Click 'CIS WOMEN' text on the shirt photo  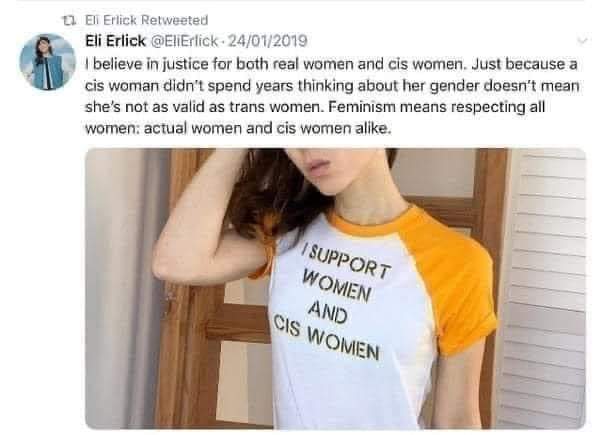coord(326,337)
